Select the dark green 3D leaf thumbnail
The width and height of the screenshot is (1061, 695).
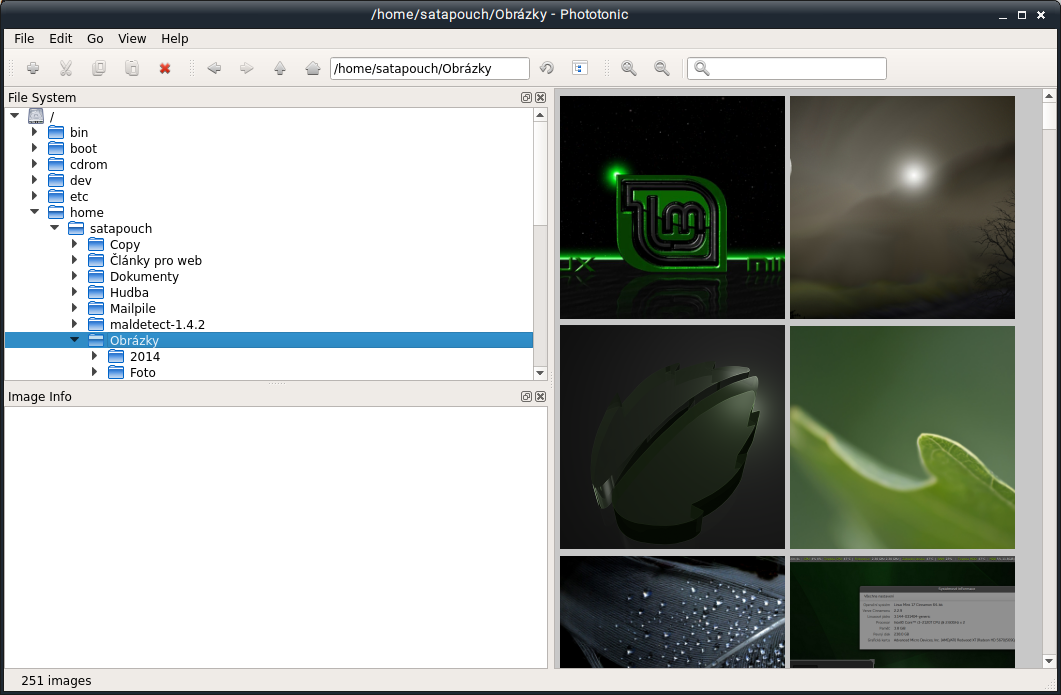pyautogui.click(x=673, y=437)
